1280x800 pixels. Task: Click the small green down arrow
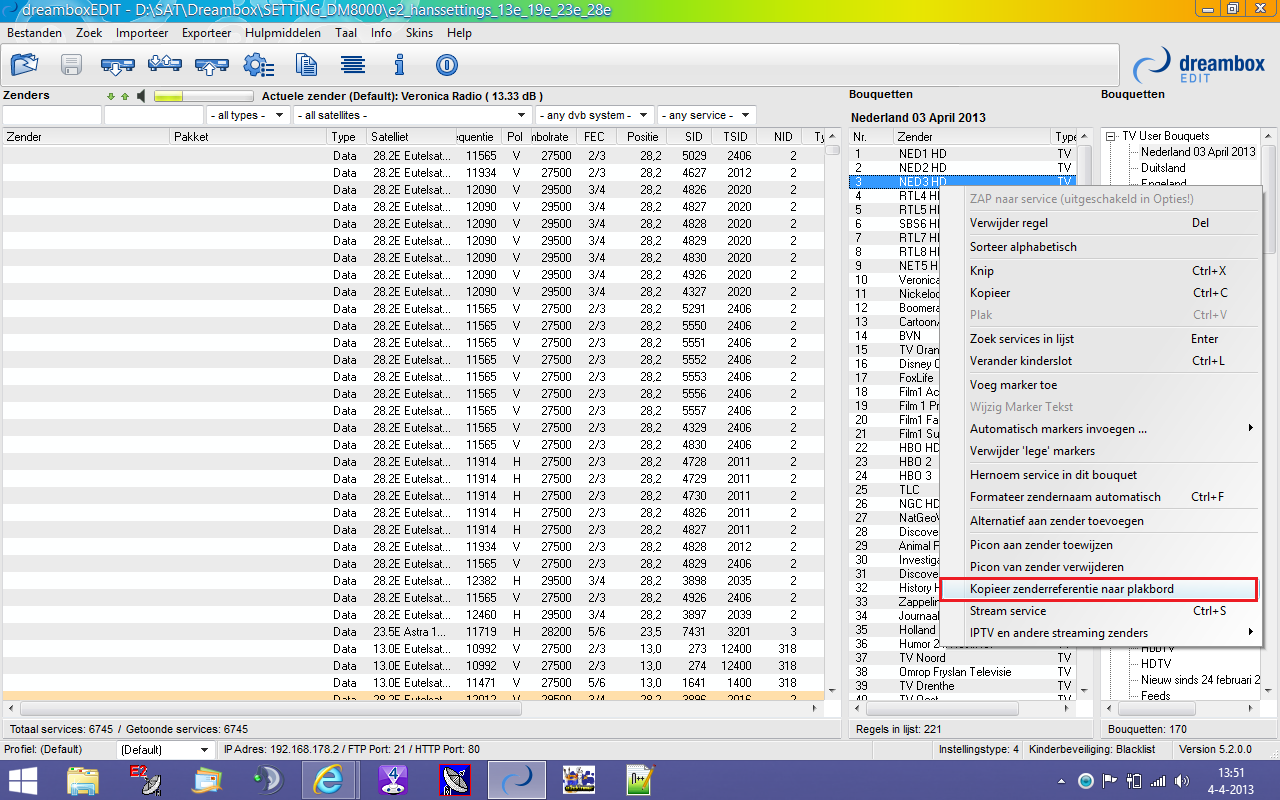[x=111, y=97]
